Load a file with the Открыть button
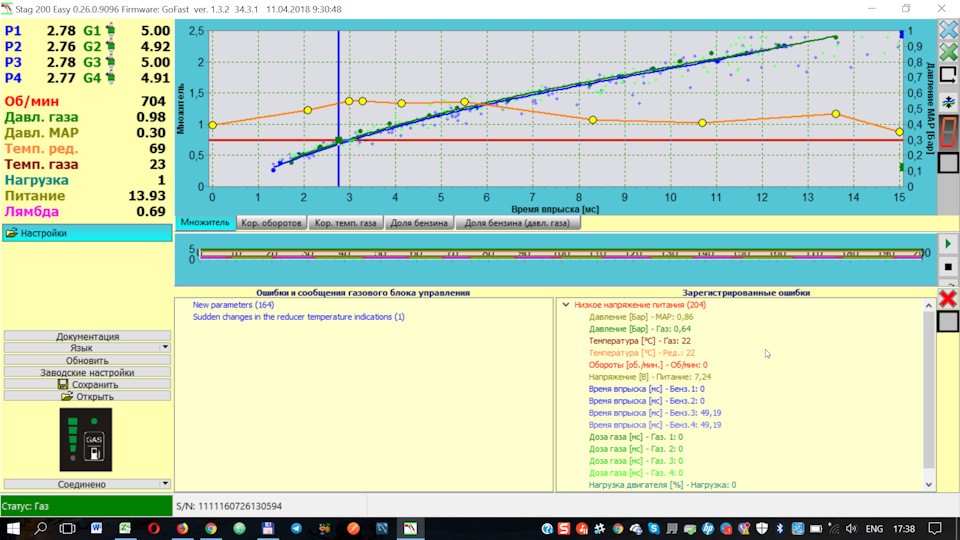This screenshot has width=960, height=540. pos(87,397)
